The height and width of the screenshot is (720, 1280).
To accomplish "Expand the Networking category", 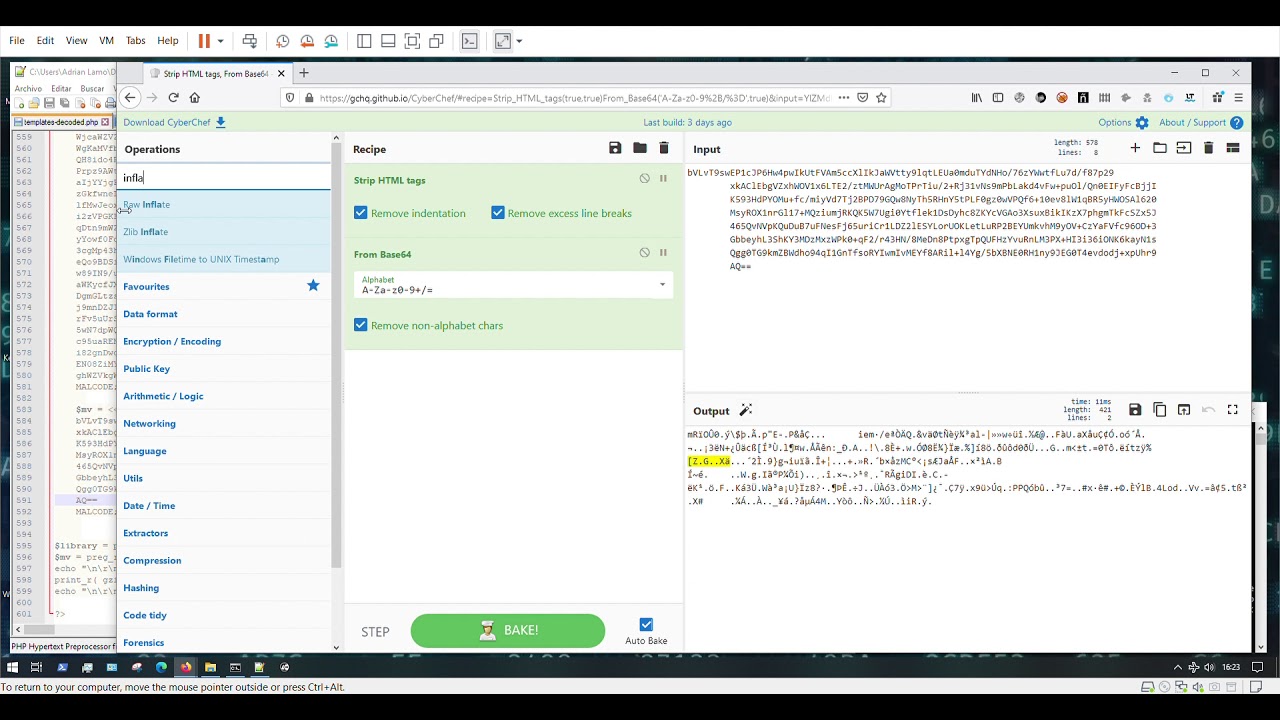I will coord(223,423).
